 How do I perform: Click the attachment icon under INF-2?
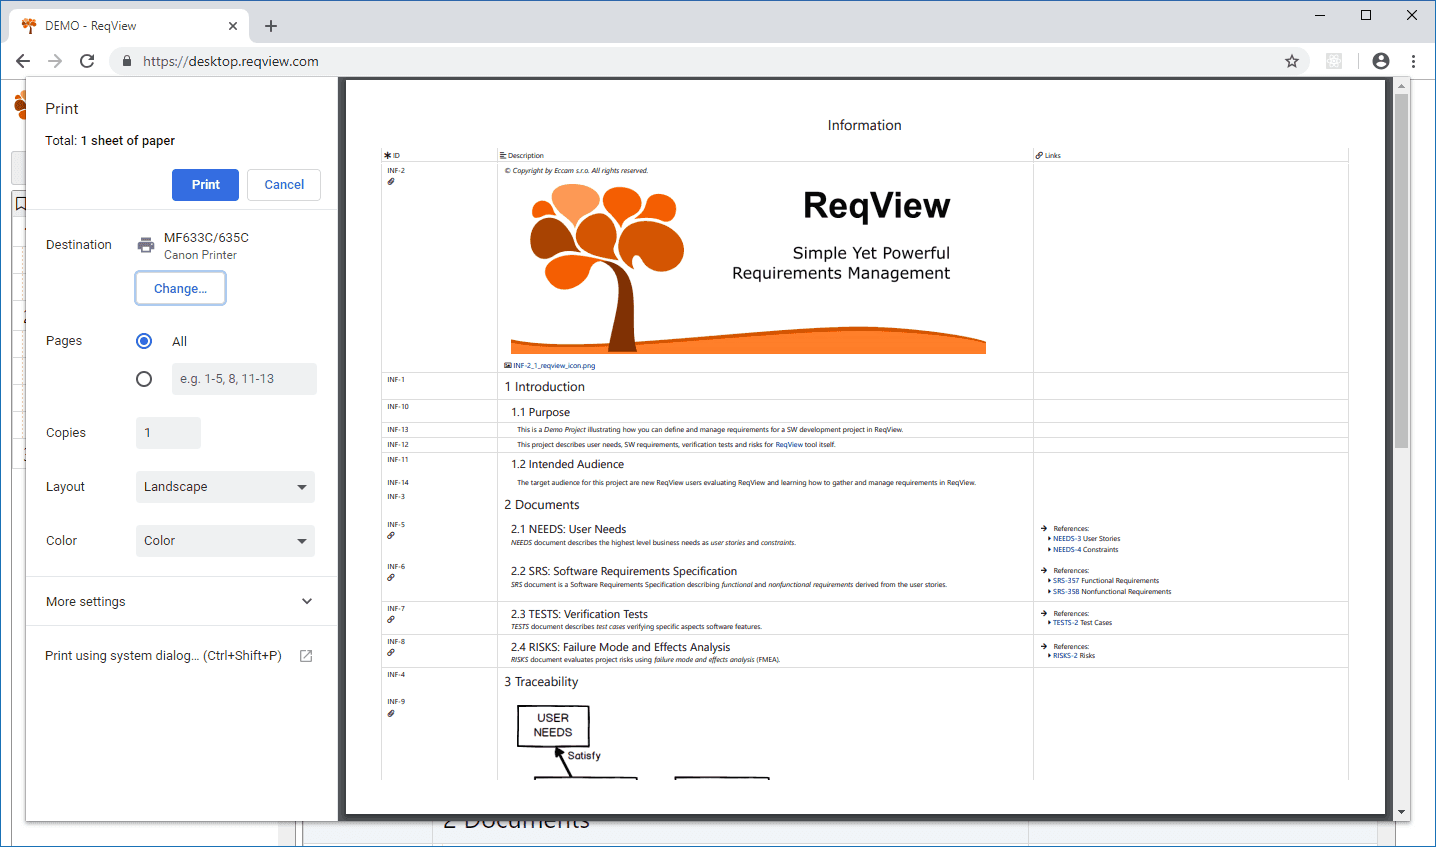coord(391,181)
